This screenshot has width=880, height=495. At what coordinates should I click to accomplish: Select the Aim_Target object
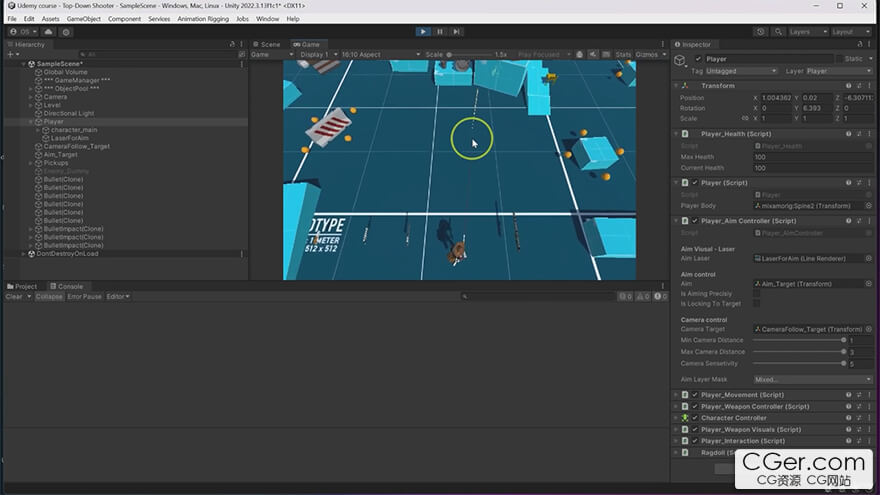coord(60,154)
